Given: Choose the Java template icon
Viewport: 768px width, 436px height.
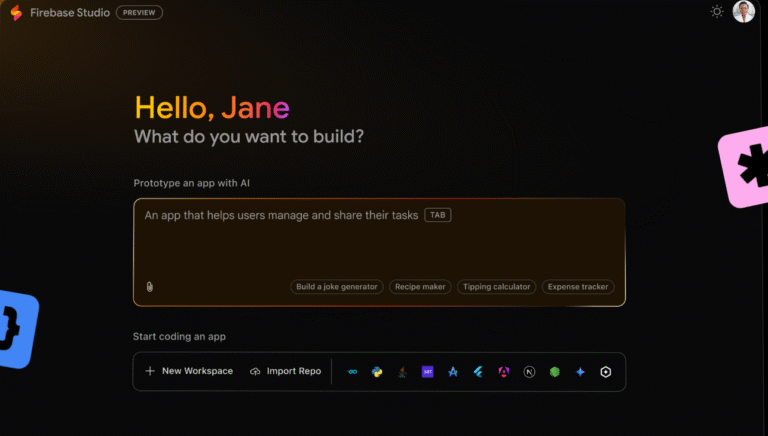Looking at the screenshot, I should click(x=403, y=372).
